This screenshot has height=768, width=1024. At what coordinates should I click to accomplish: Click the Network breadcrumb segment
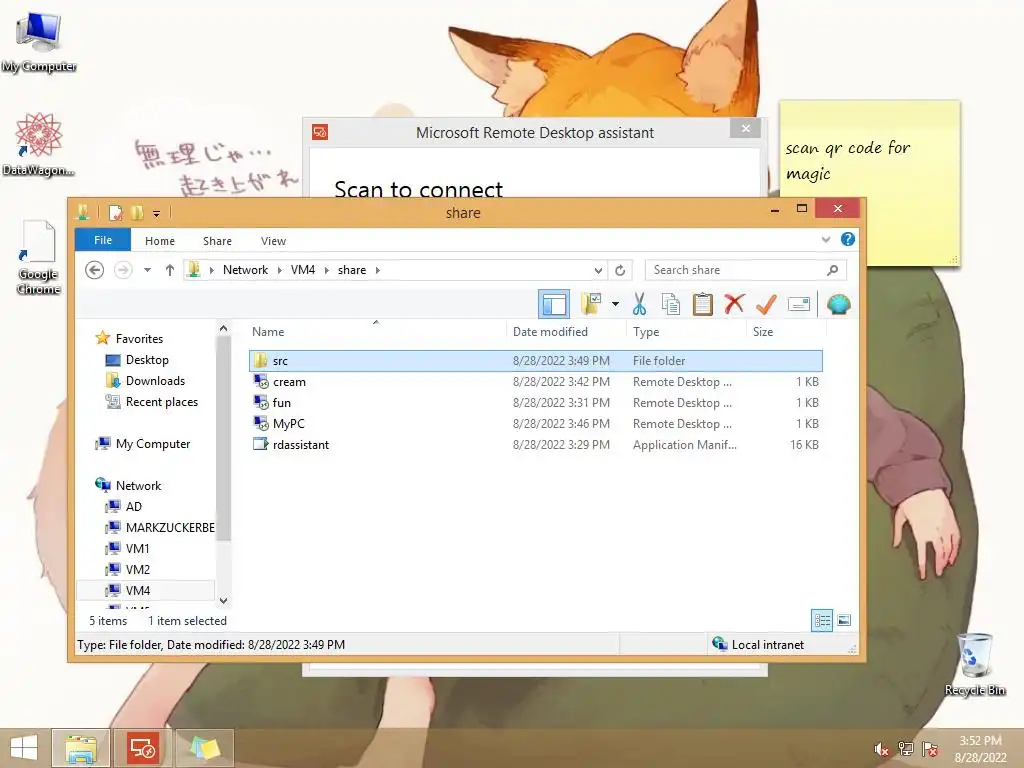[246, 270]
